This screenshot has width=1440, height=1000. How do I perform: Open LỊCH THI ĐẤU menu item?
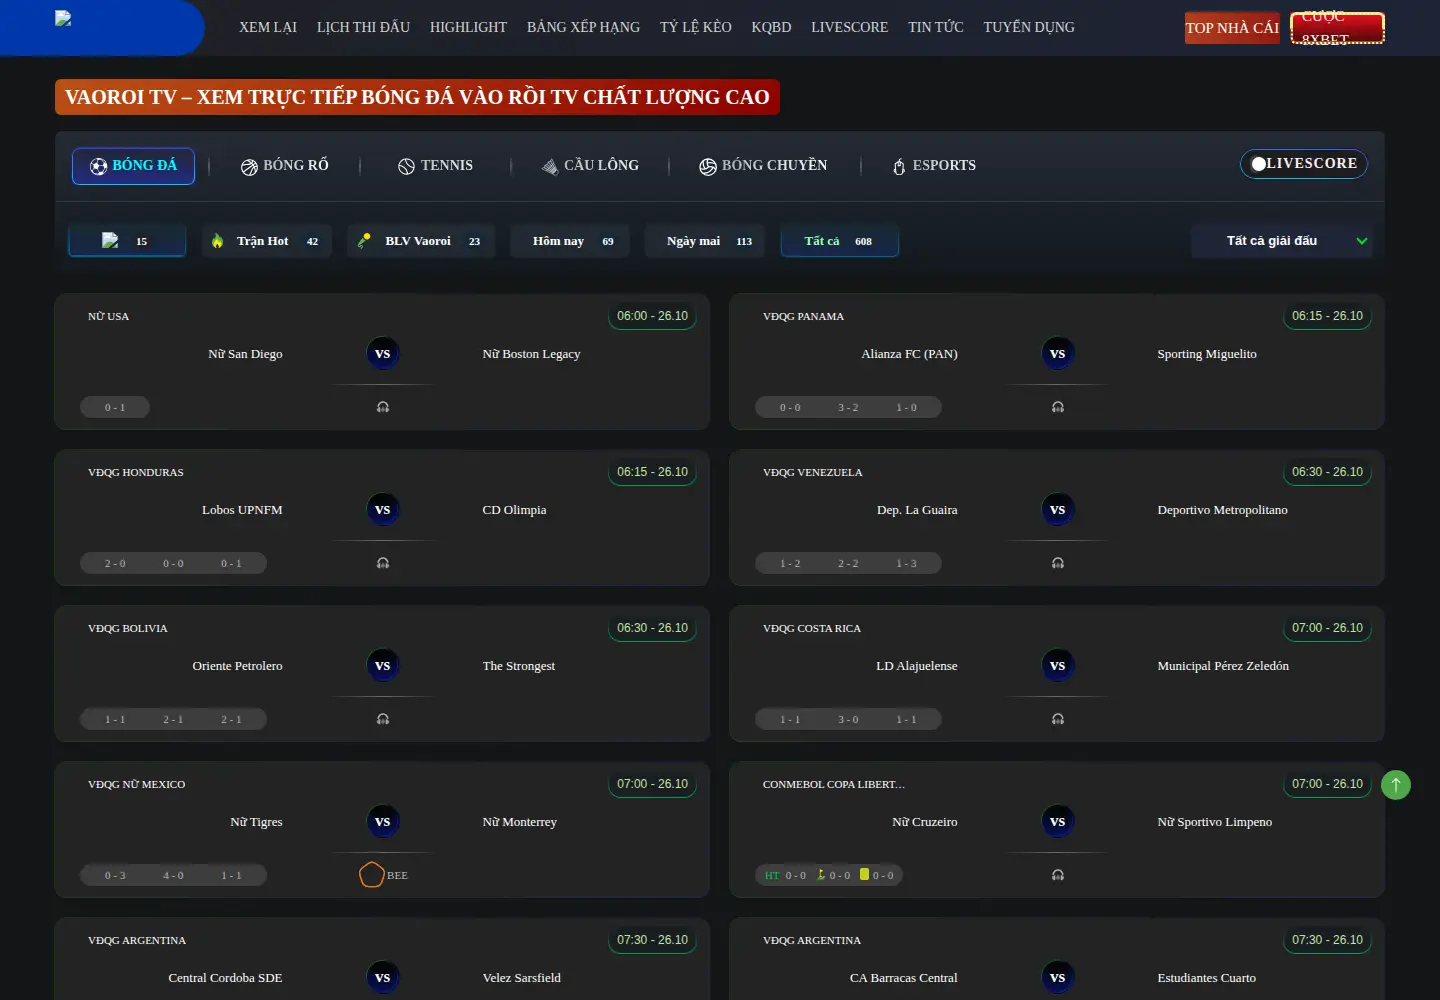363,28
